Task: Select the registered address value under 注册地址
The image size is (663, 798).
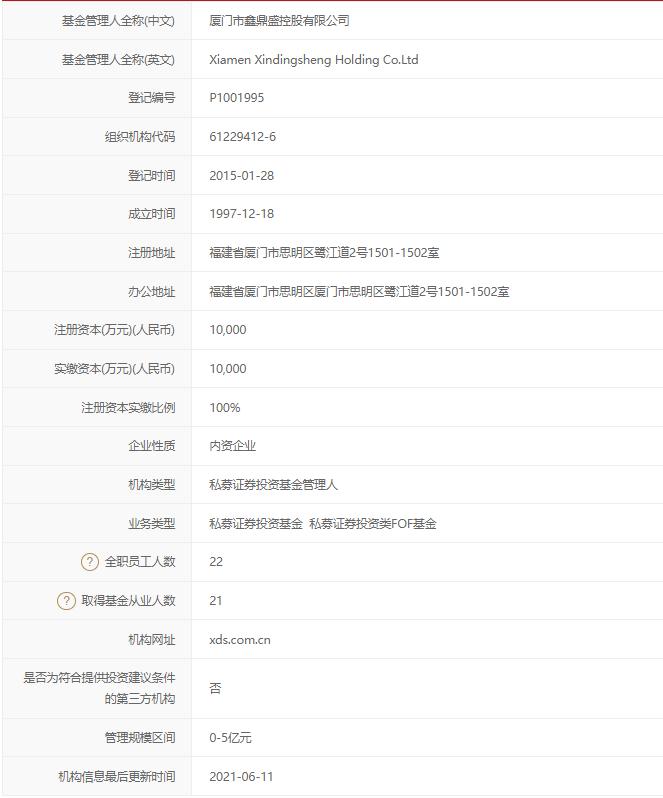Action: (x=324, y=253)
